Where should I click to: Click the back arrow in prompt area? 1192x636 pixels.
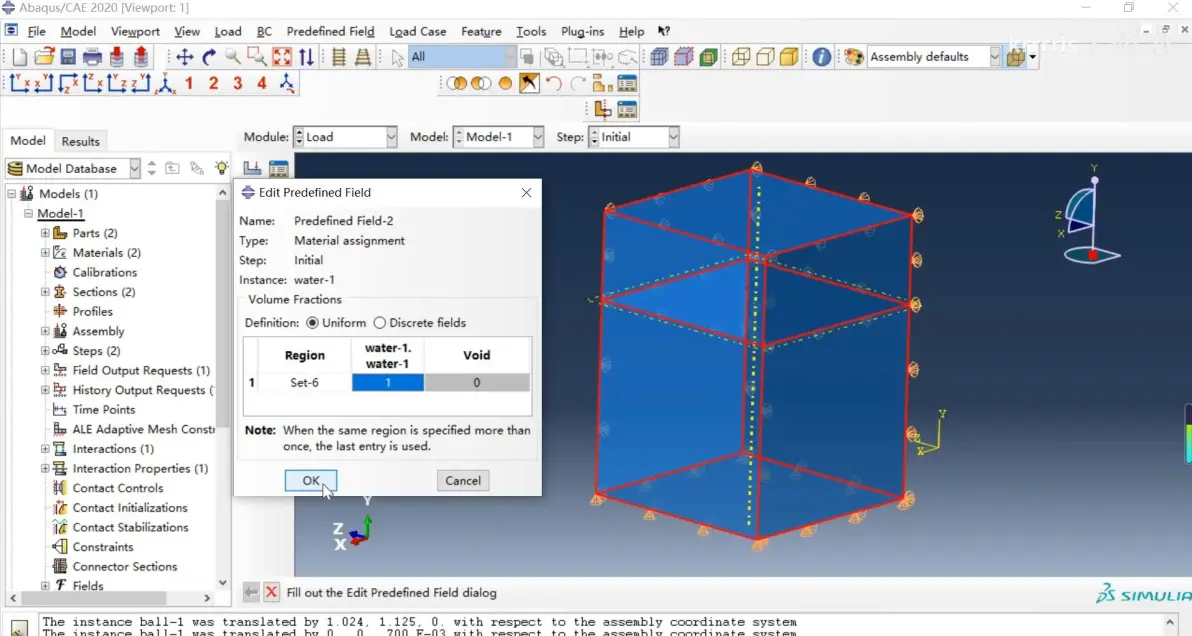(x=251, y=593)
